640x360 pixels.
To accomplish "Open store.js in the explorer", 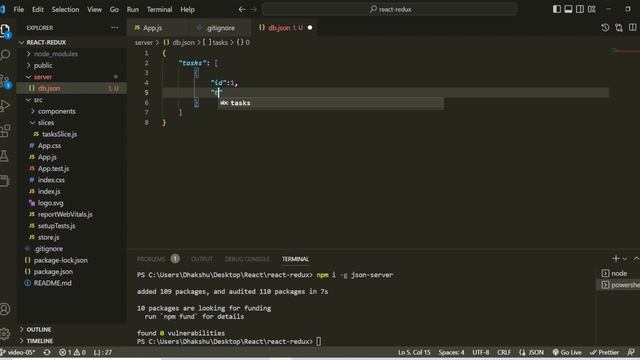I will (x=49, y=237).
